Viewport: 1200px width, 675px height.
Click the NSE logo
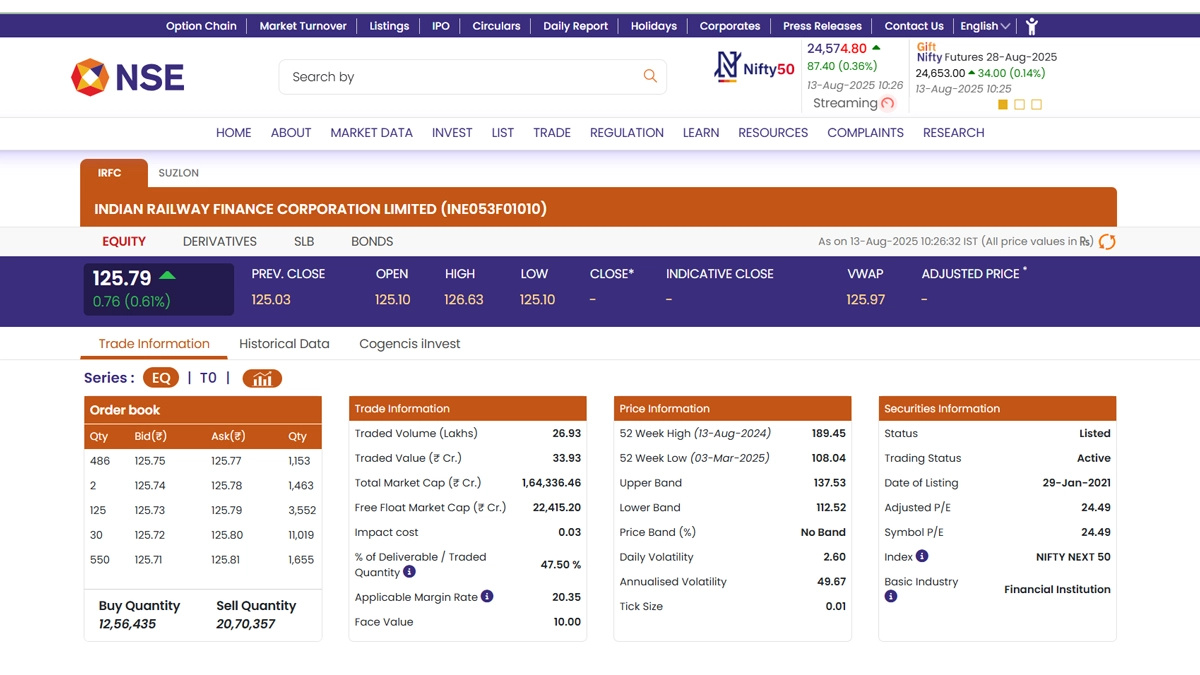(127, 77)
